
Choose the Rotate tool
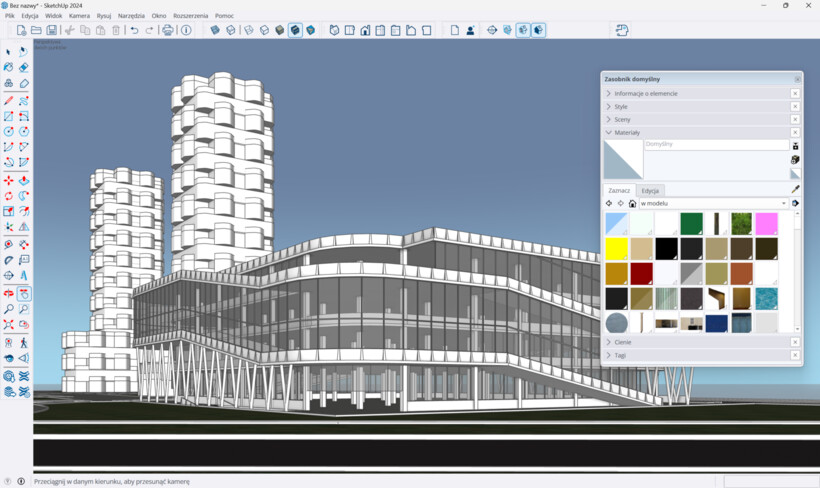(x=8, y=196)
